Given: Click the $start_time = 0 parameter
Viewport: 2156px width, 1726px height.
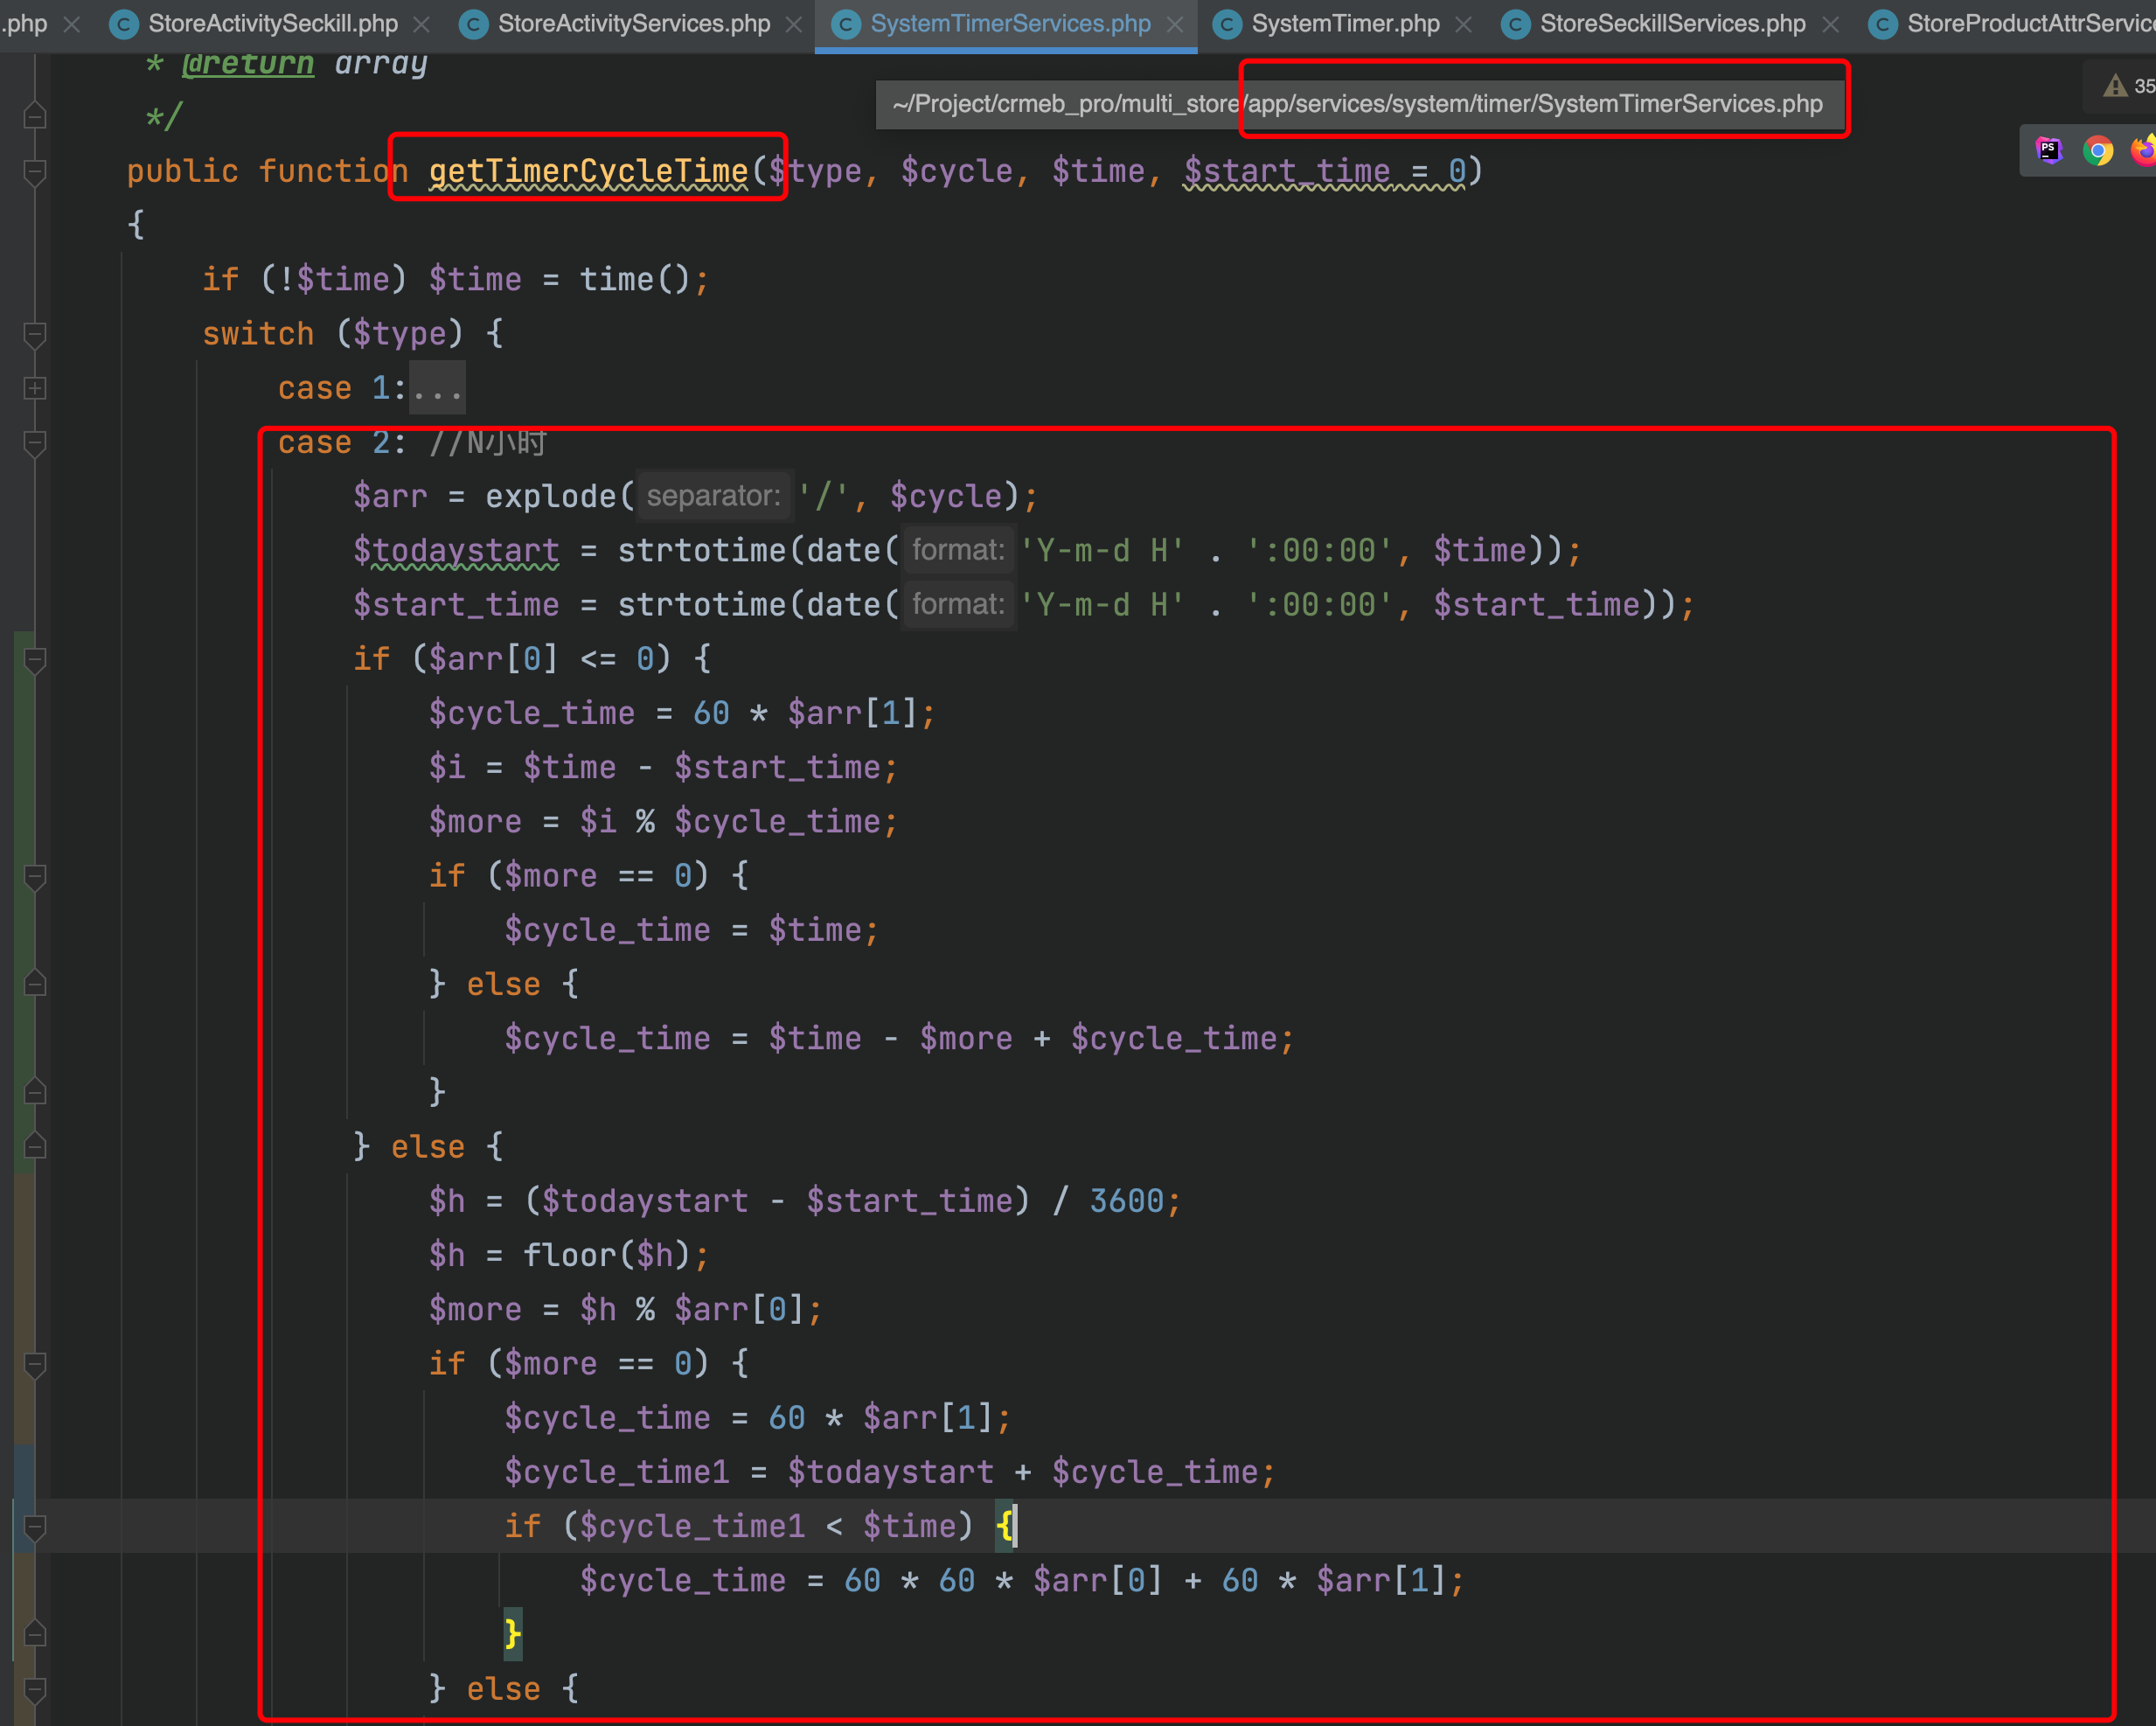Looking at the screenshot, I should point(1325,171).
